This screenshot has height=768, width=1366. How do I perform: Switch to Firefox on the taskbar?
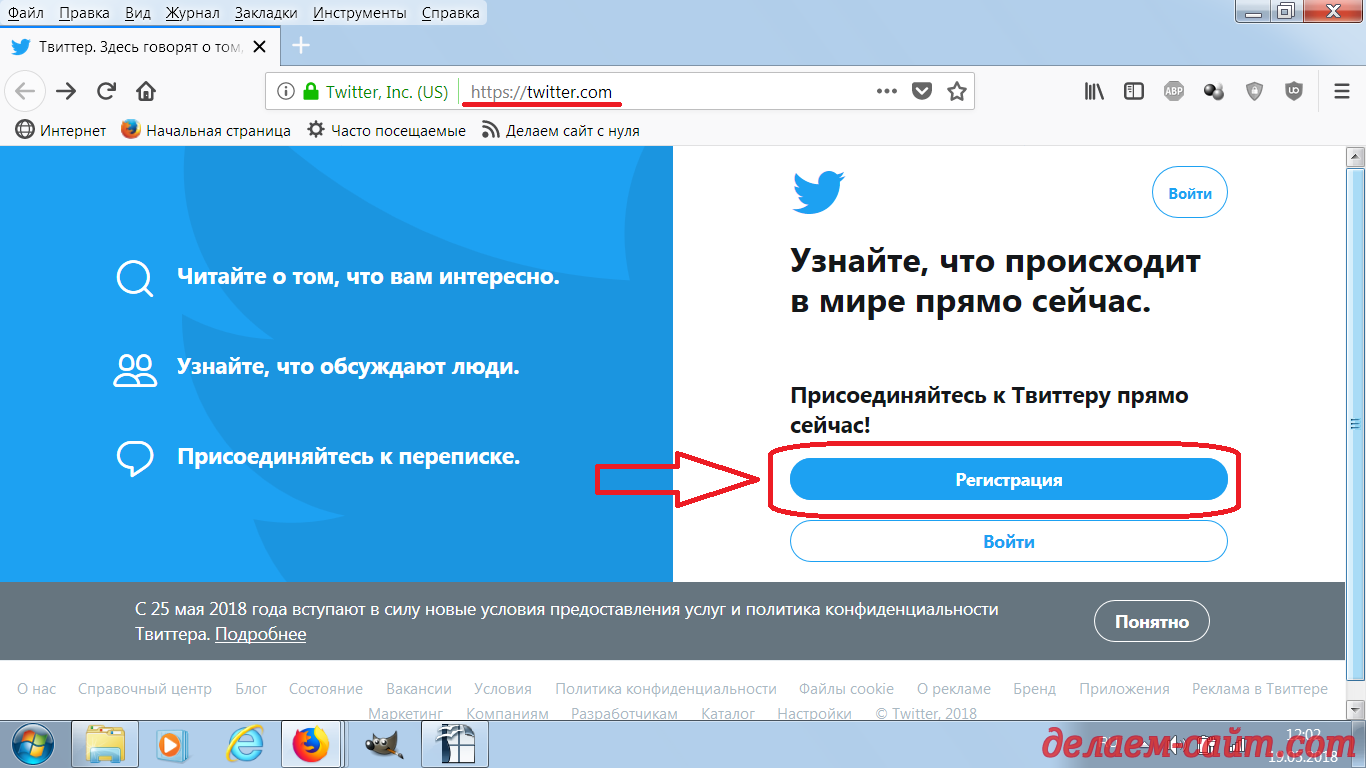[311, 744]
